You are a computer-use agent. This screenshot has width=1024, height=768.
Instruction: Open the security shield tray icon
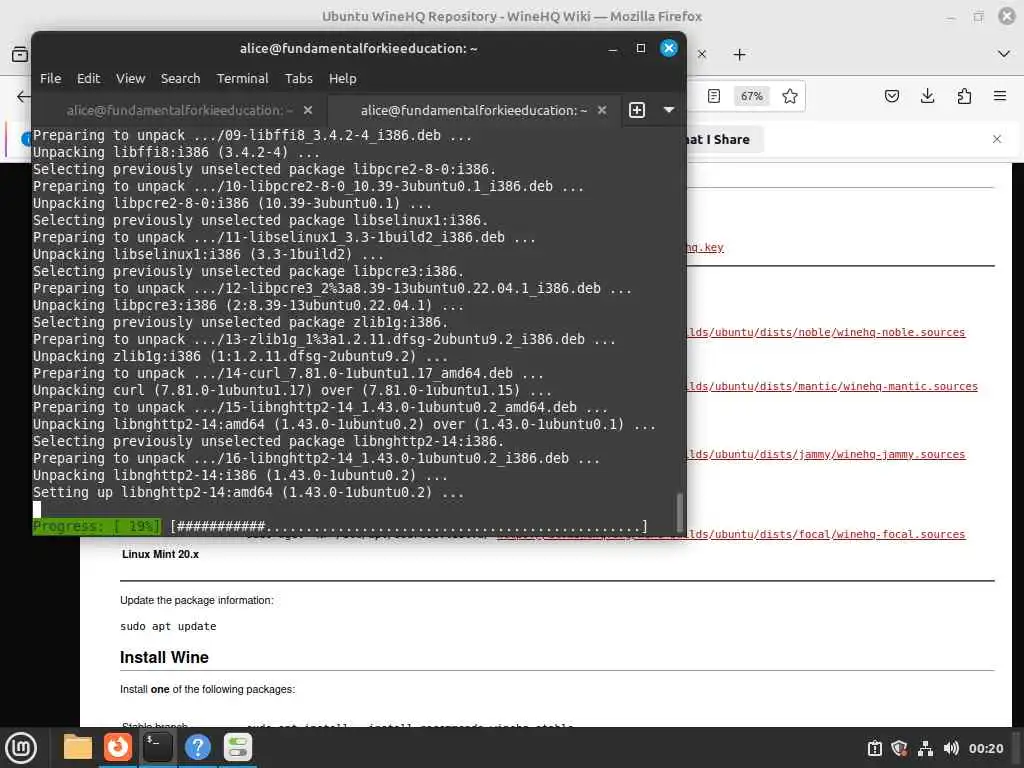click(899, 748)
